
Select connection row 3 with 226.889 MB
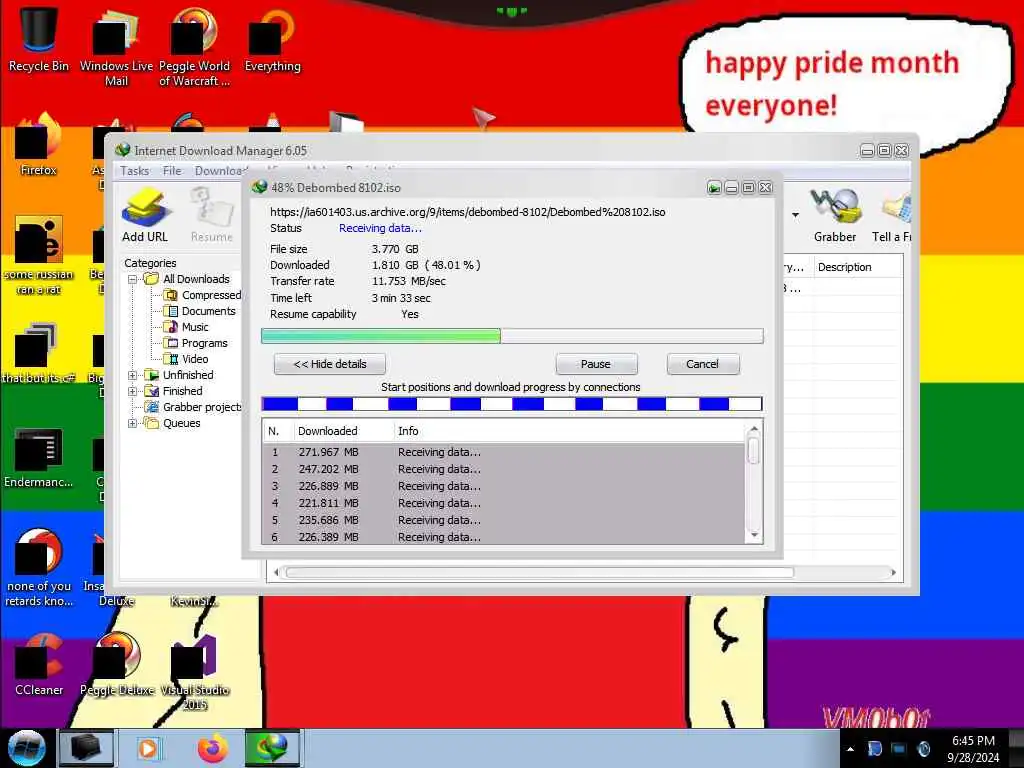tap(504, 486)
